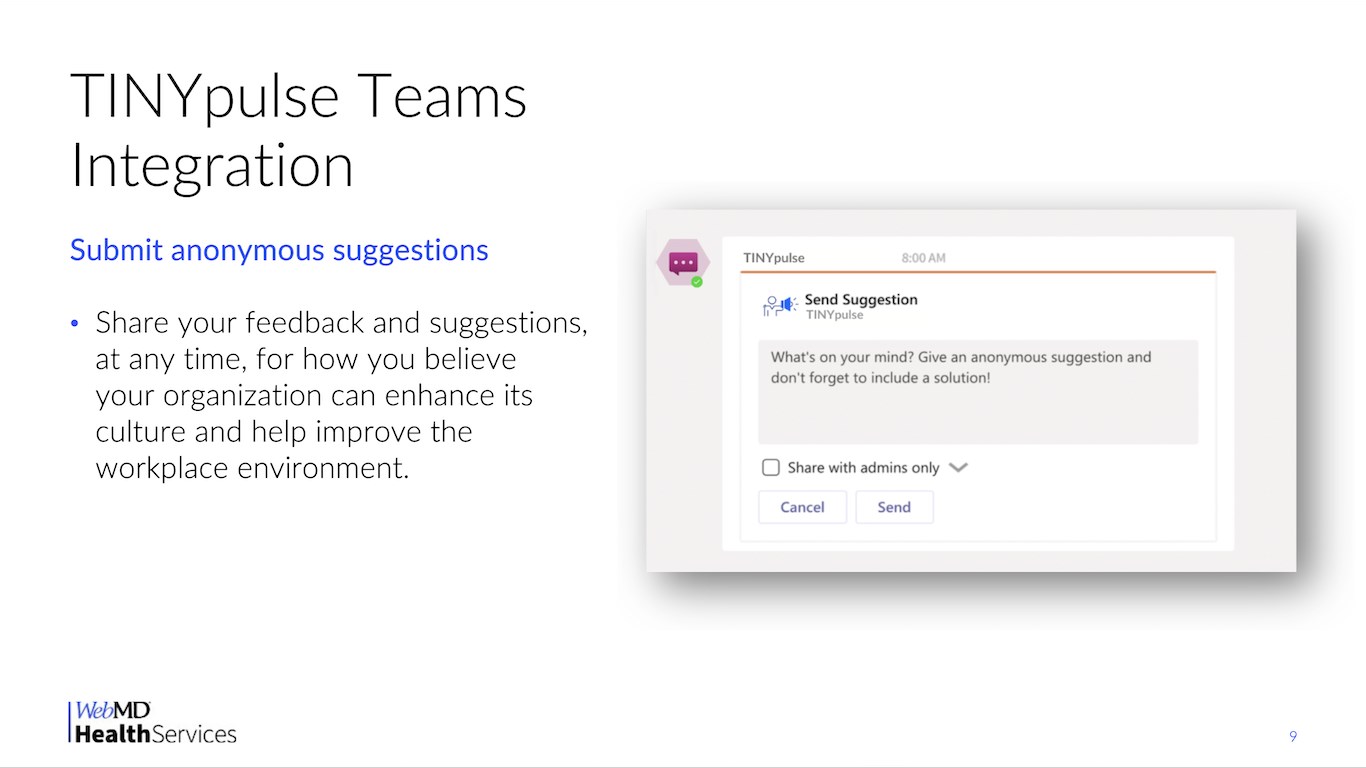Image resolution: width=1366 pixels, height=768 pixels.
Task: Click the TINYpulse sender name in message header
Action: 774,258
